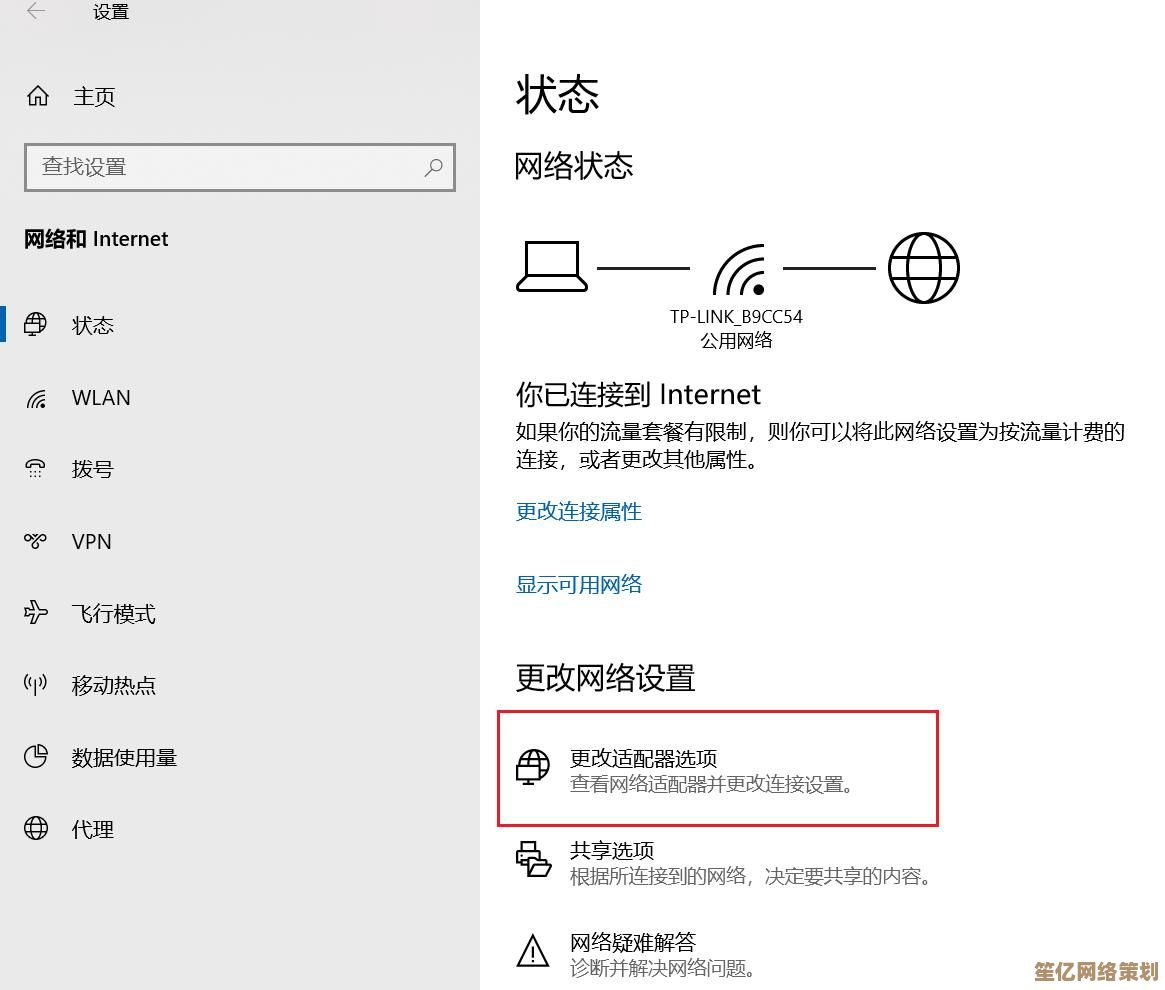The image size is (1165, 990).
Task: Select the 数据使用量 menu item
Action: 124,758
